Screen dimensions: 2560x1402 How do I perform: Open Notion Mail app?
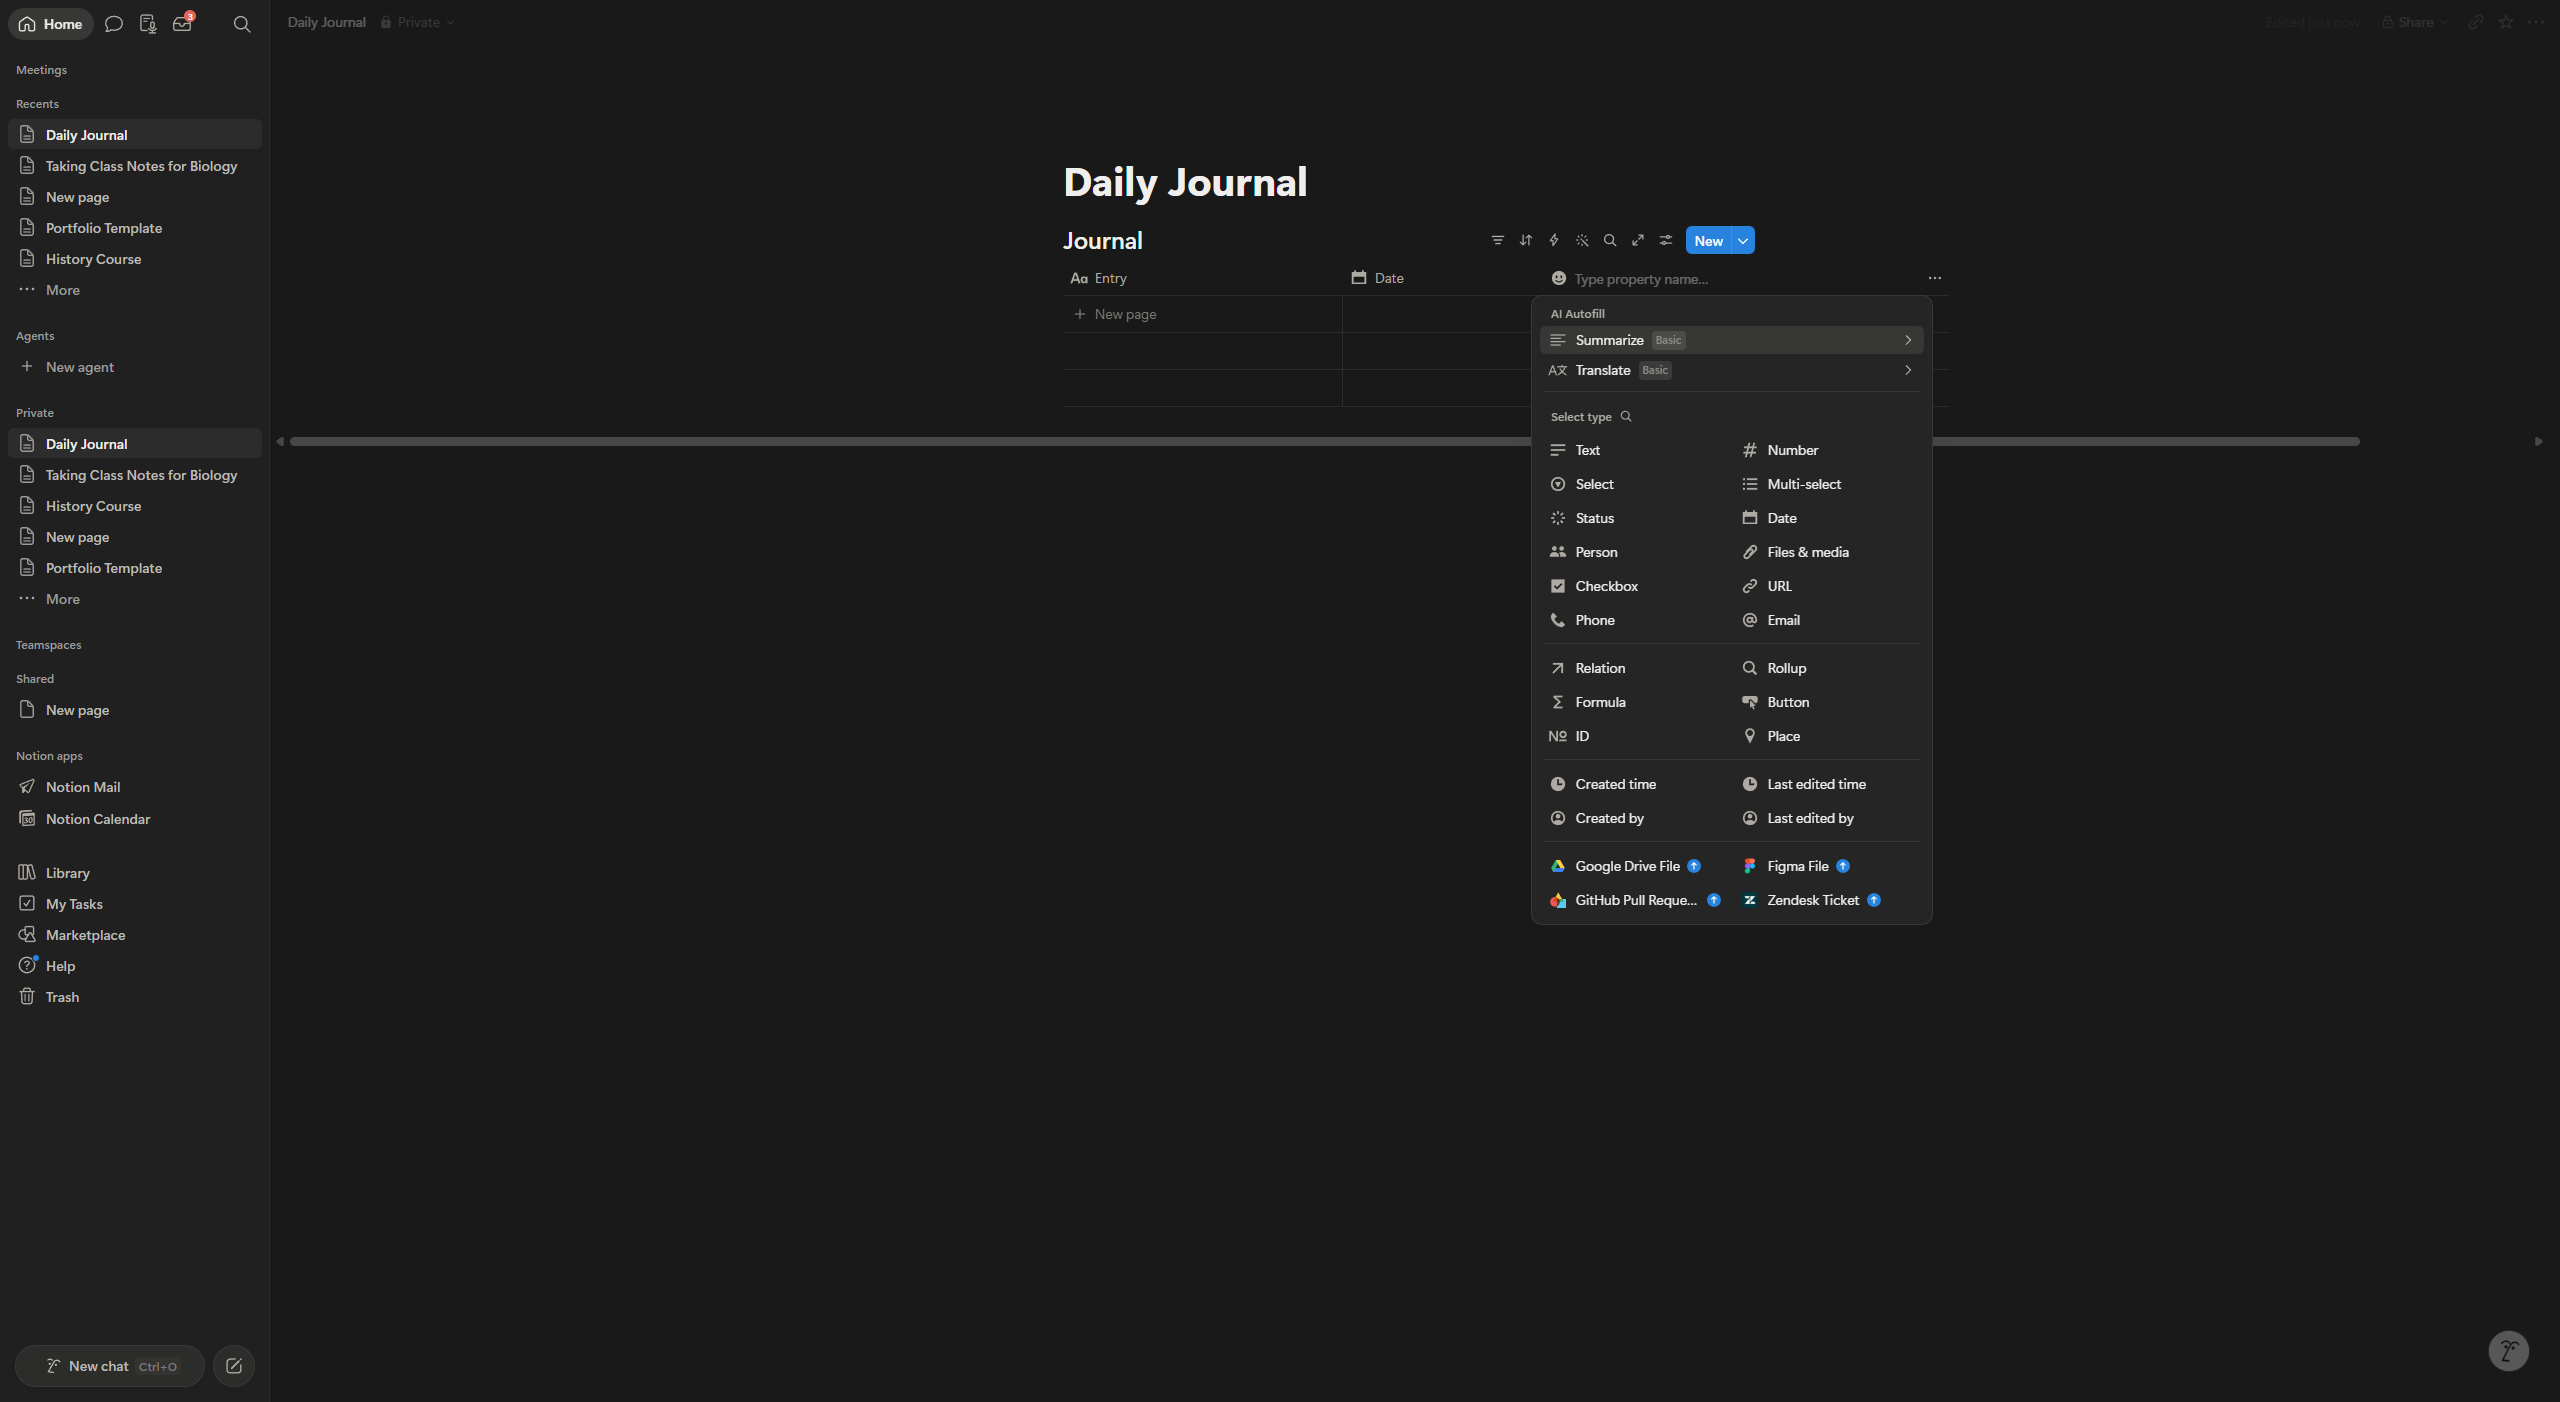point(134,786)
